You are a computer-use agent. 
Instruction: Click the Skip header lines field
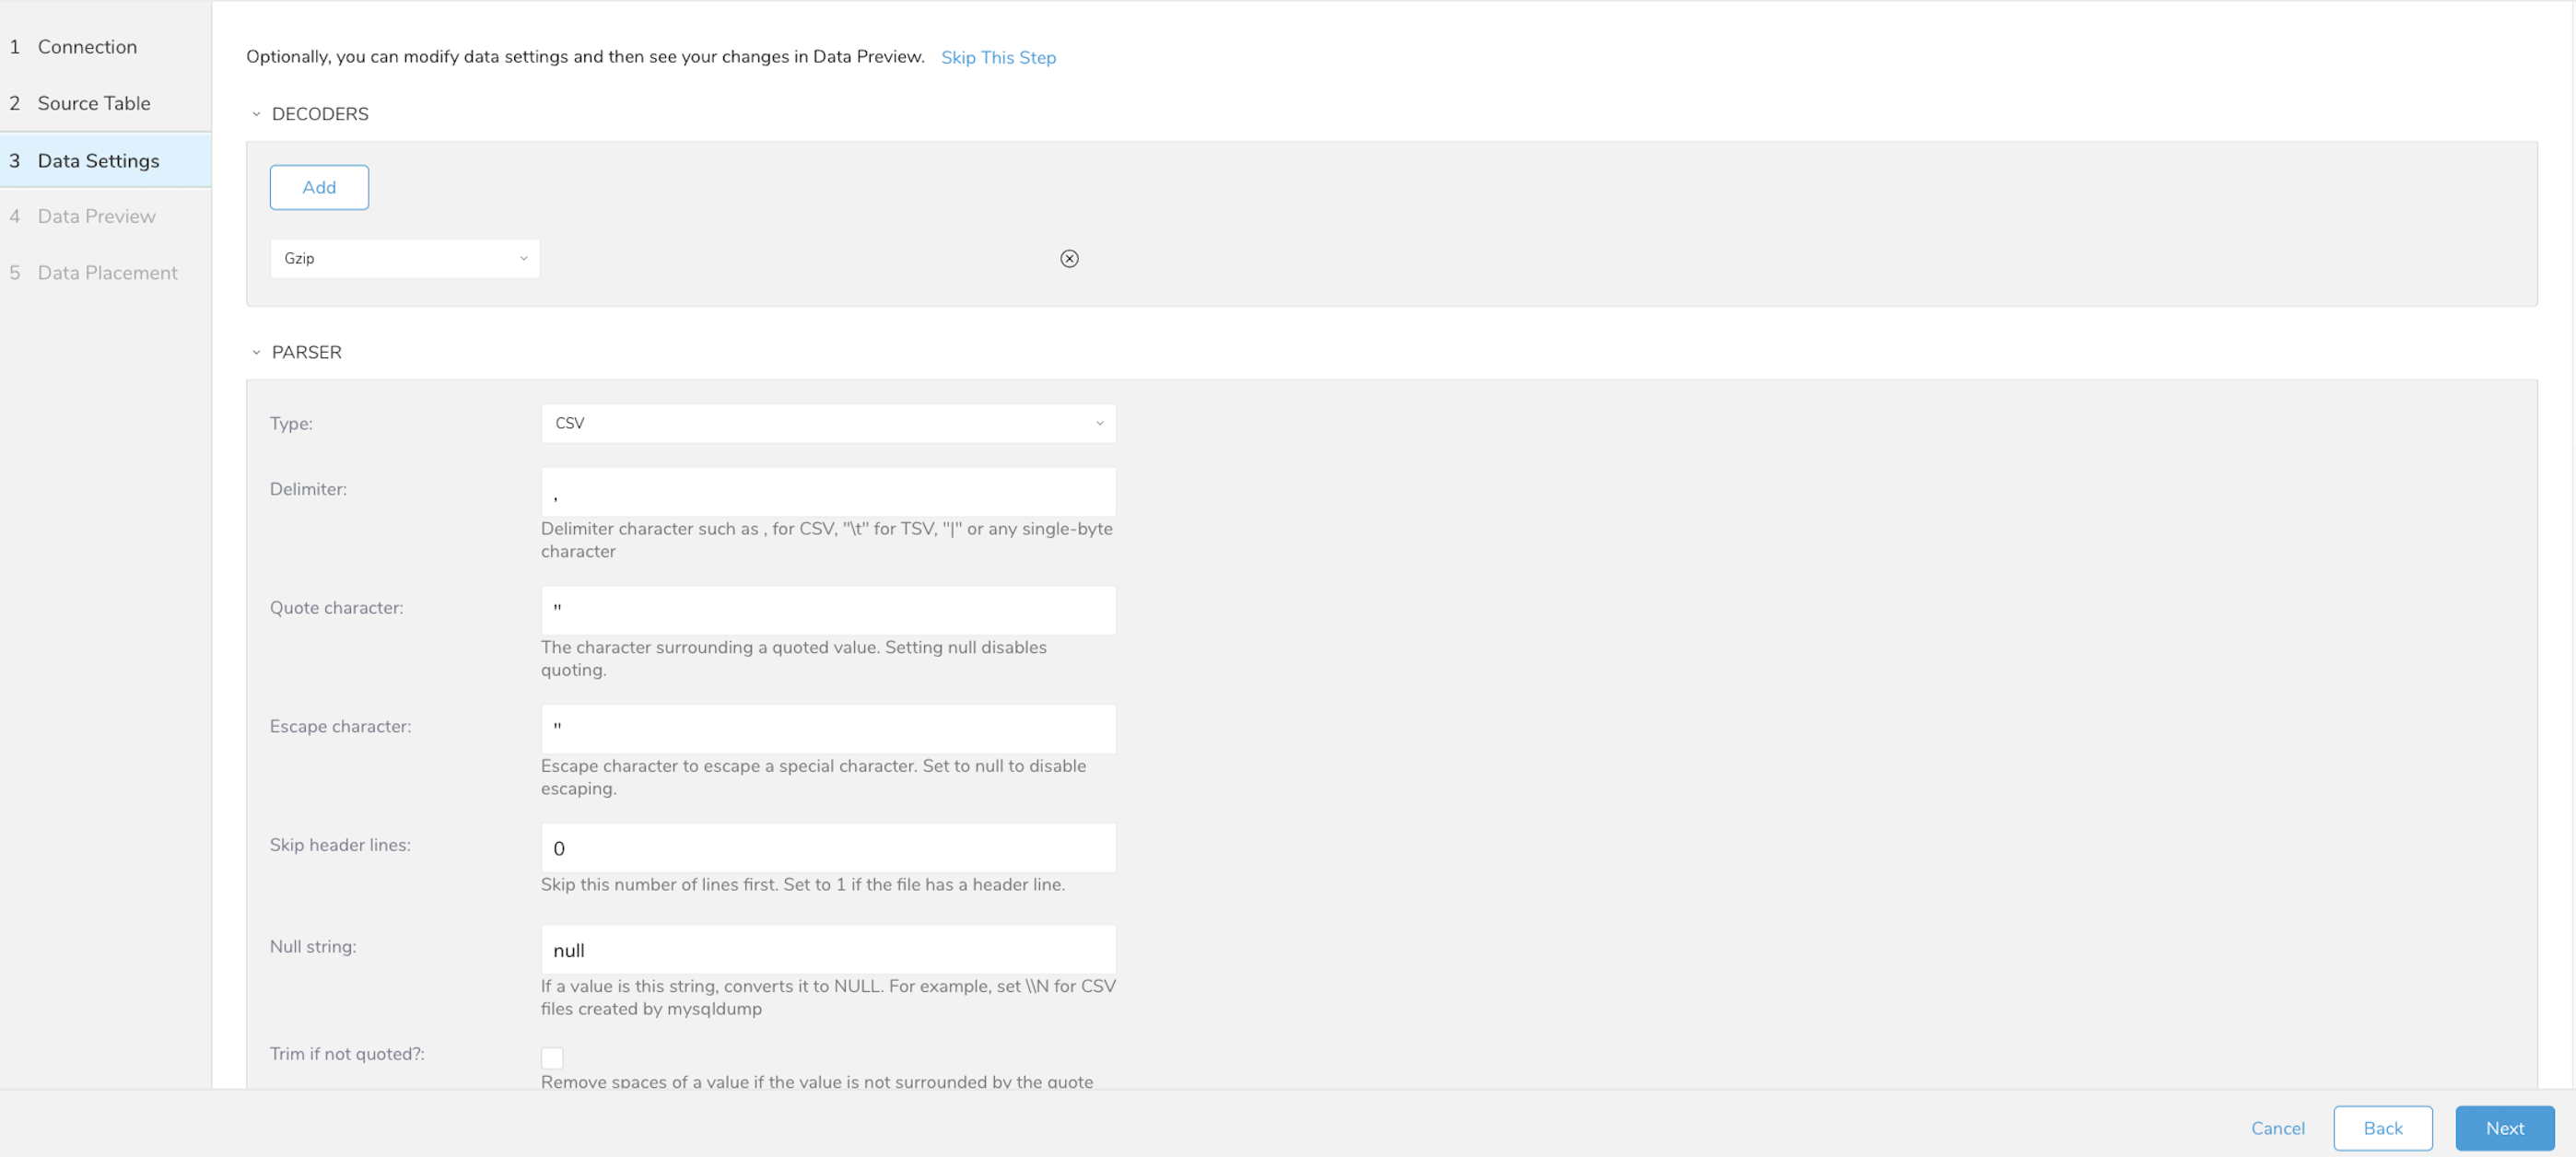pos(827,848)
